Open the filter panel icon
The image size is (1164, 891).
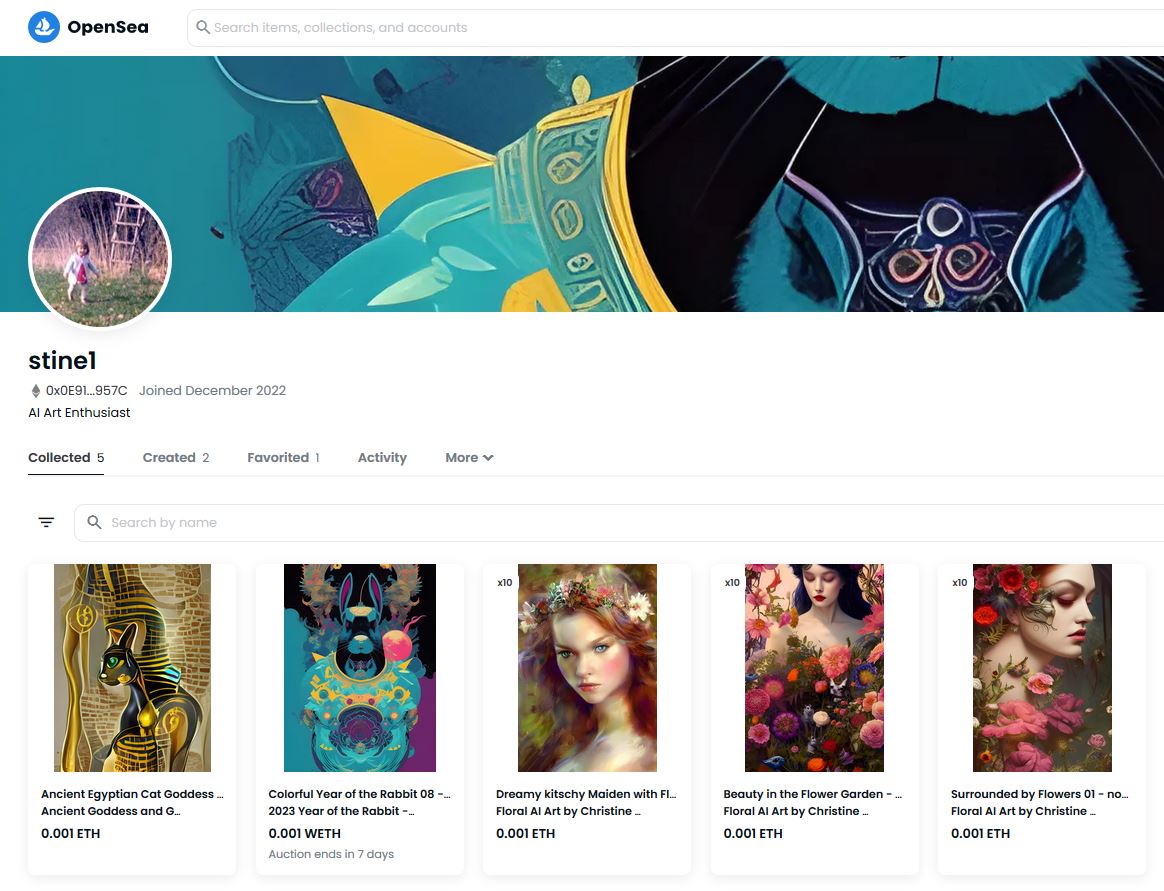45,521
